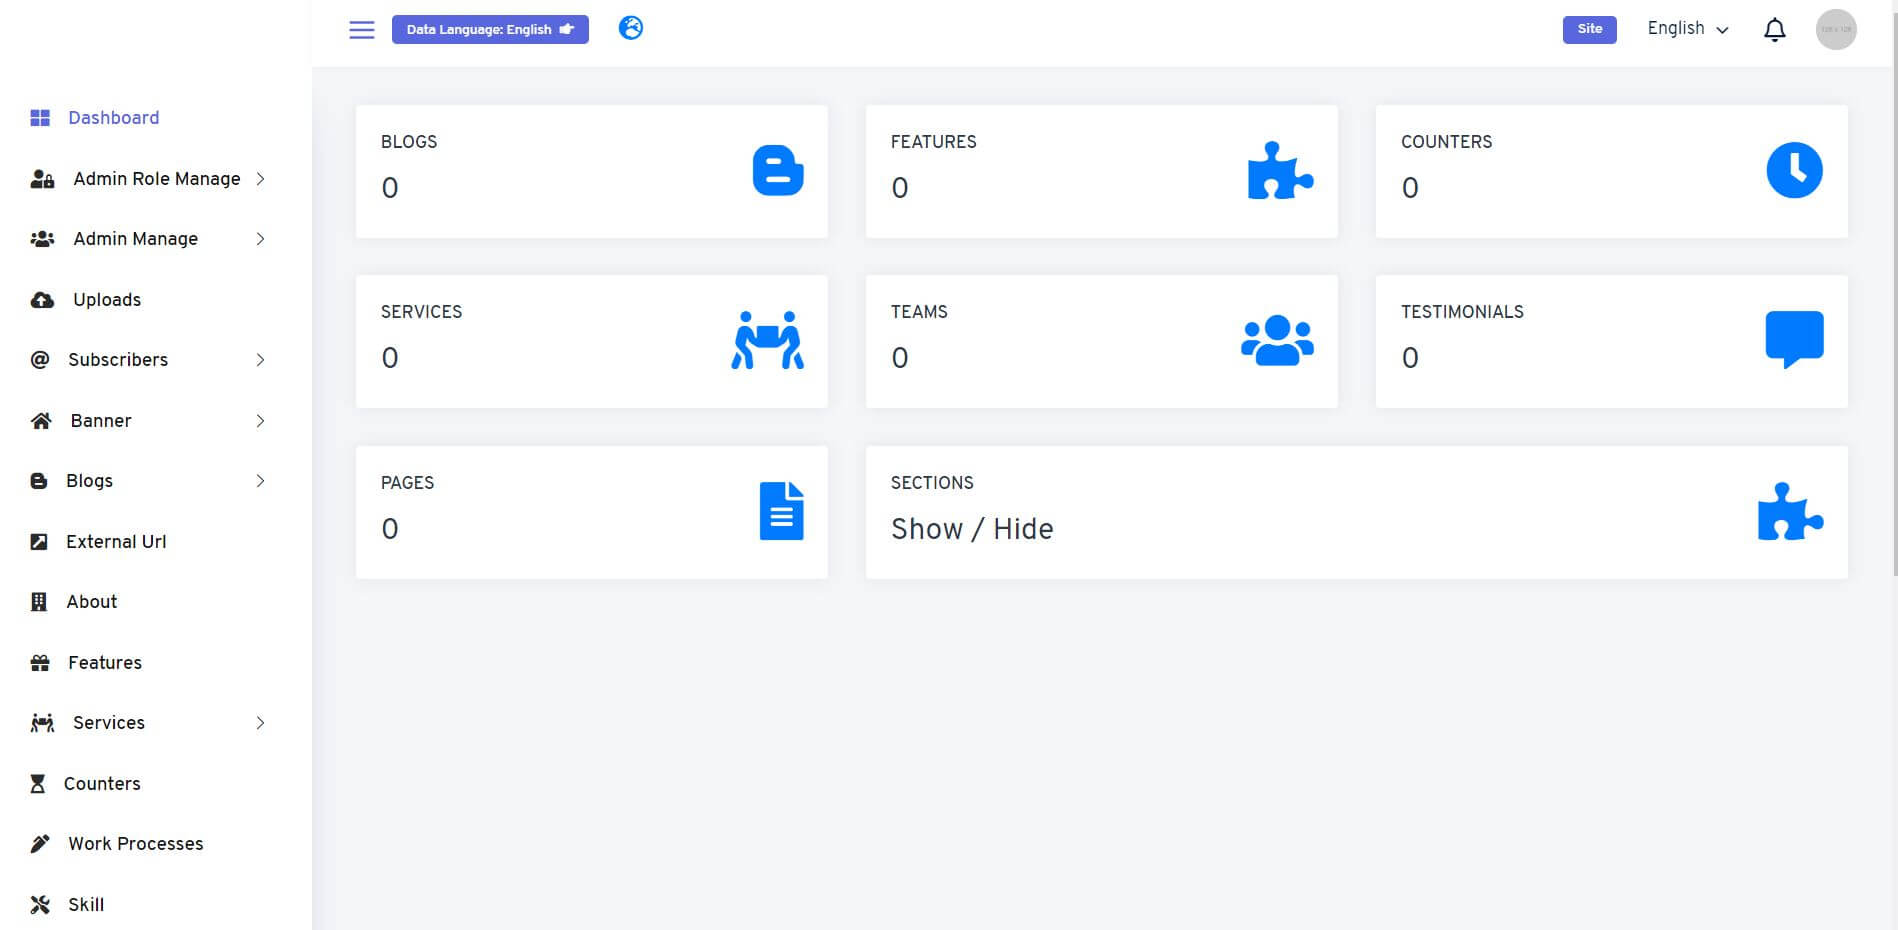Click the Counters card clock icon
Viewport: 1898px width, 930px height.
coord(1794,170)
